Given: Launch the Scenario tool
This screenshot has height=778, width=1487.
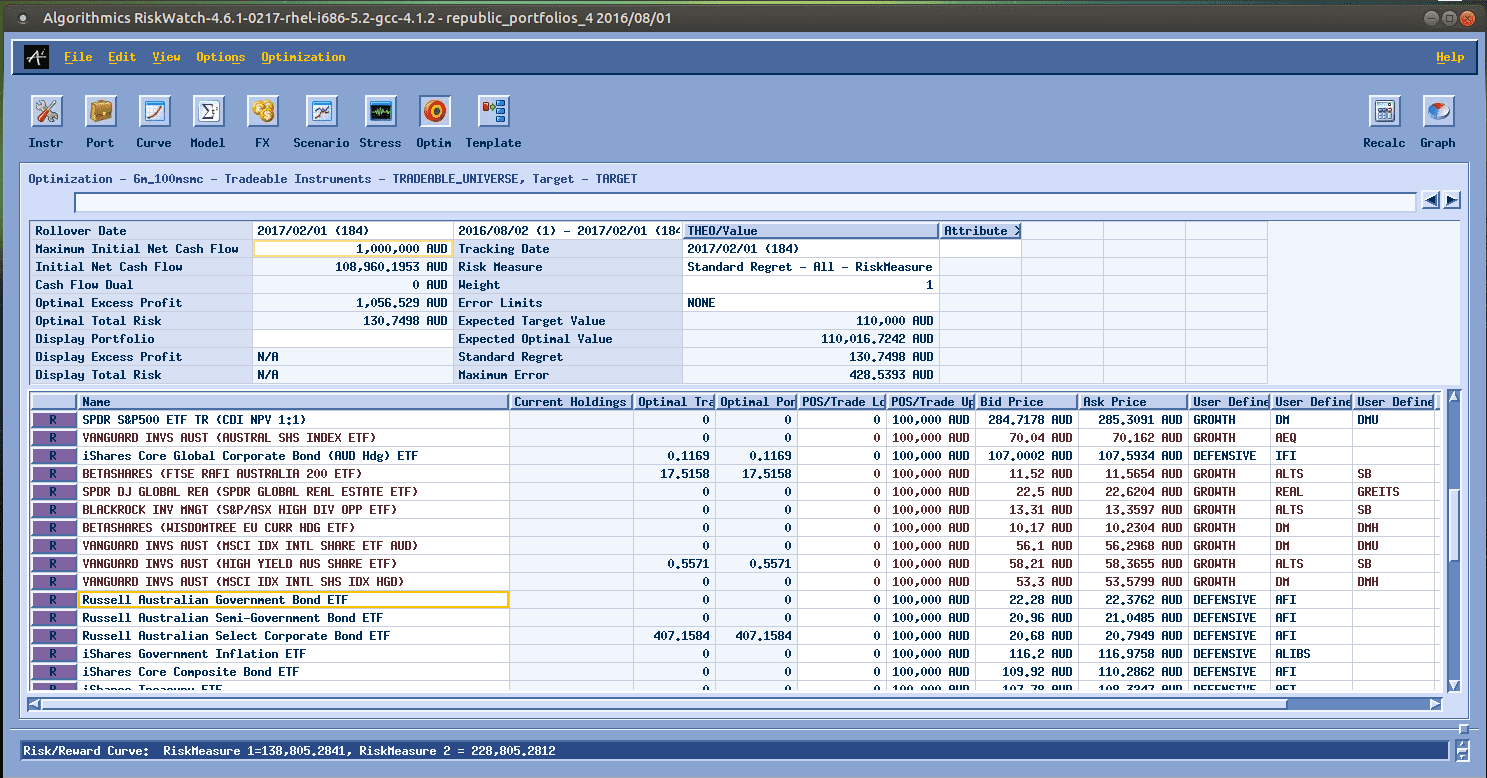Looking at the screenshot, I should tap(321, 112).
